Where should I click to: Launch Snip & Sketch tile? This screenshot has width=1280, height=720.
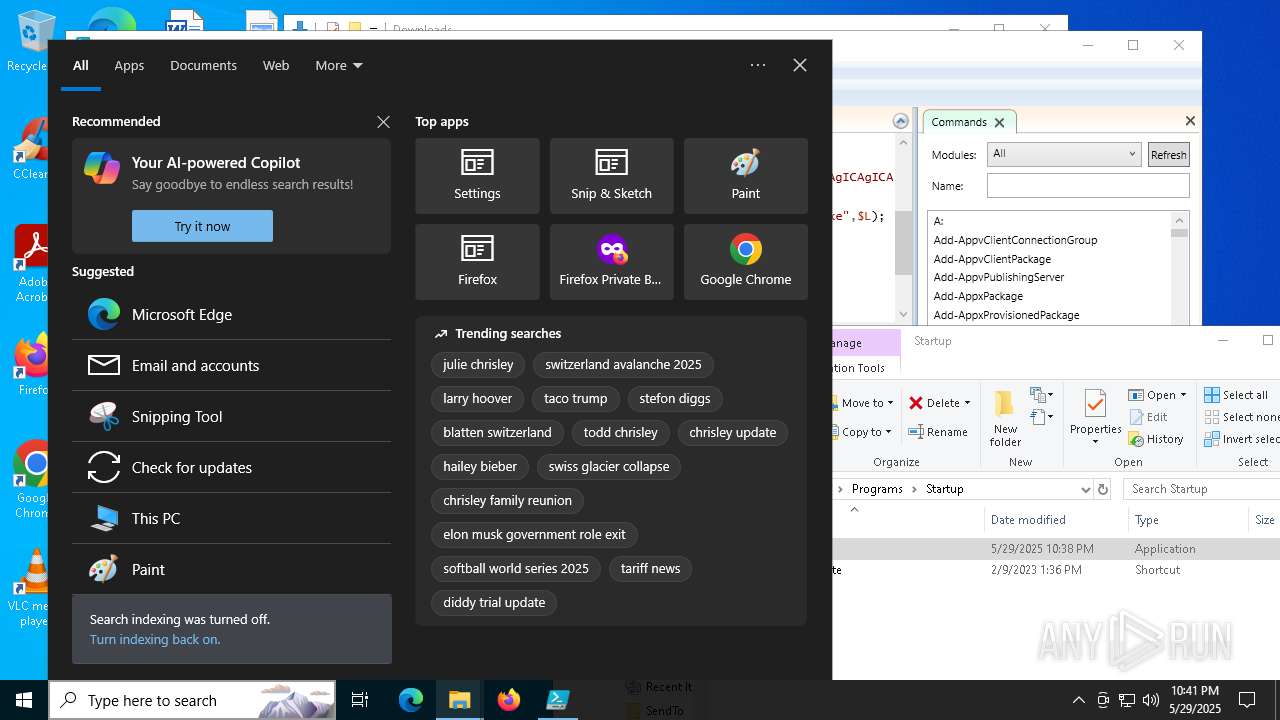[611, 176]
